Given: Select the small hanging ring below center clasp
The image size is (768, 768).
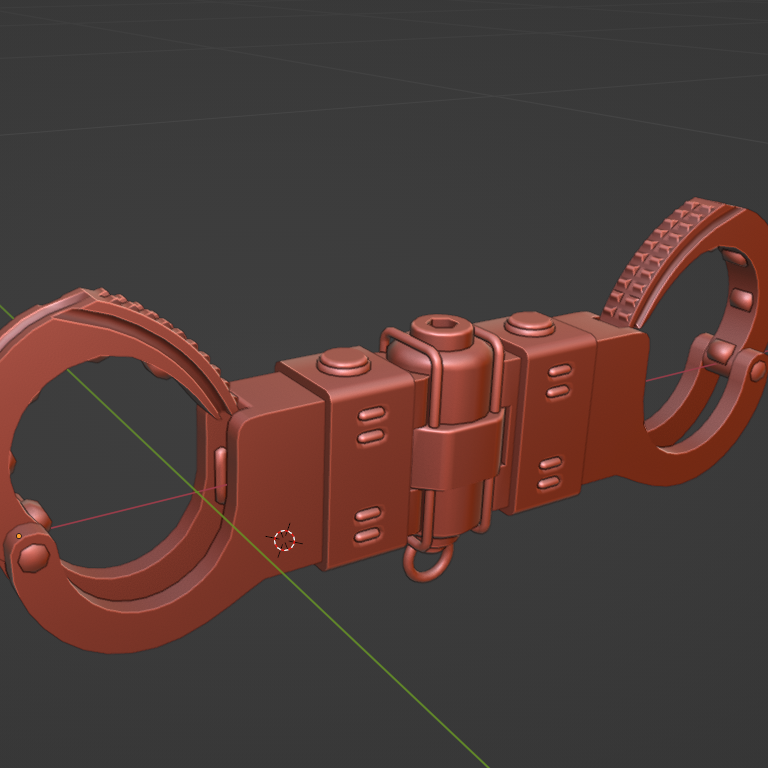Looking at the screenshot, I should [x=425, y=563].
